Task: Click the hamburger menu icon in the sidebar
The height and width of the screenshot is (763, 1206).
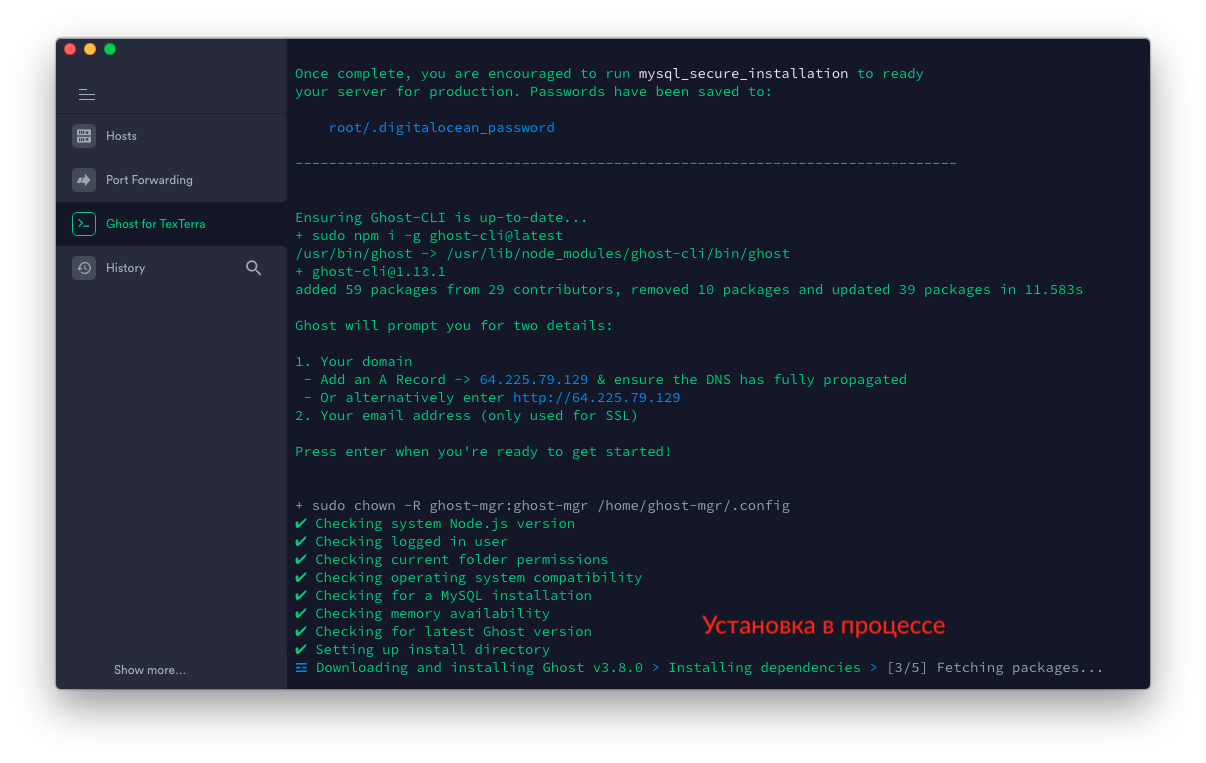Action: click(x=87, y=95)
